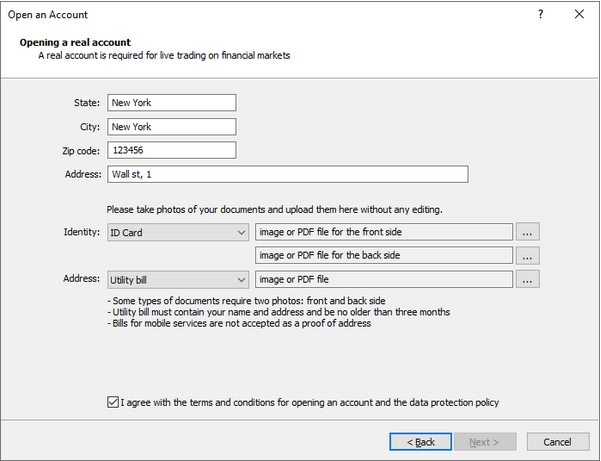Browse for the ID back side file
This screenshot has width=601, height=461.
tap(530, 256)
